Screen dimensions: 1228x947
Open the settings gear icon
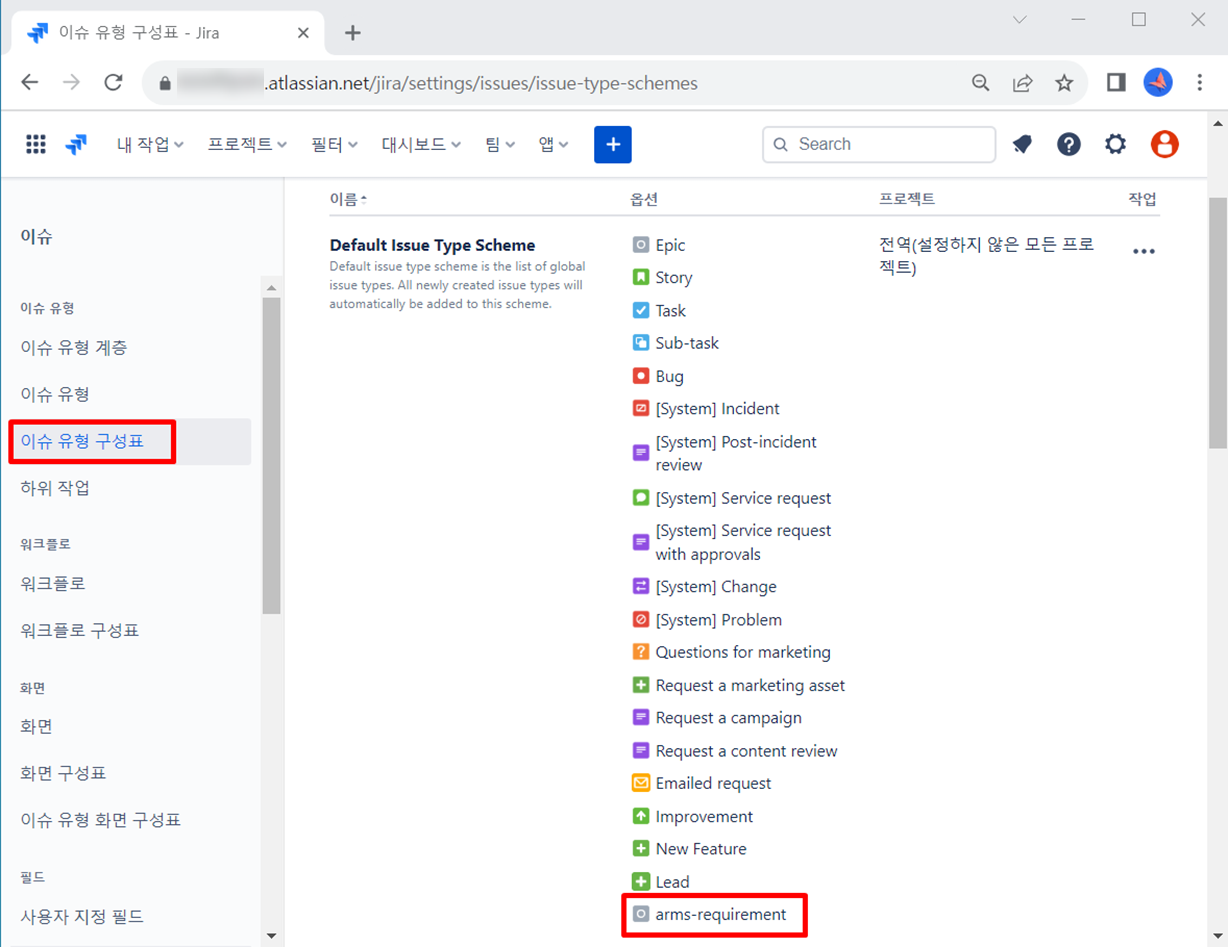(1115, 144)
